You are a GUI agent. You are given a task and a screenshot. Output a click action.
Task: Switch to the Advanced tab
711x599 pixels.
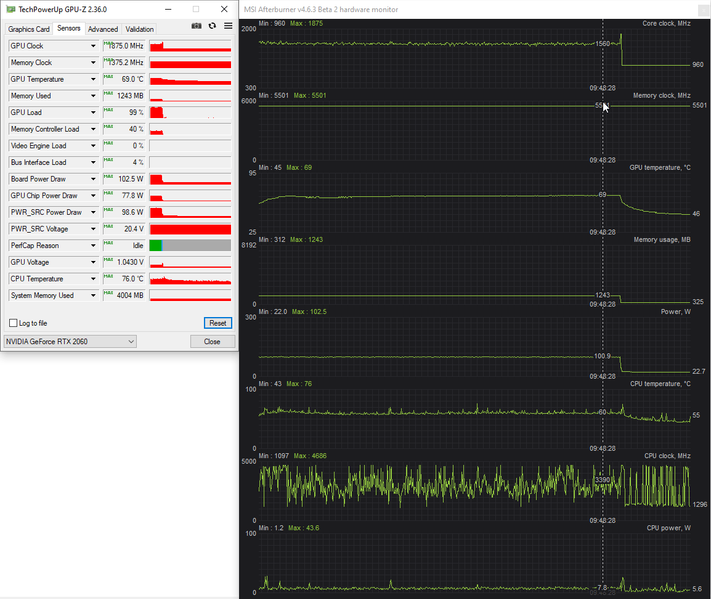point(103,29)
